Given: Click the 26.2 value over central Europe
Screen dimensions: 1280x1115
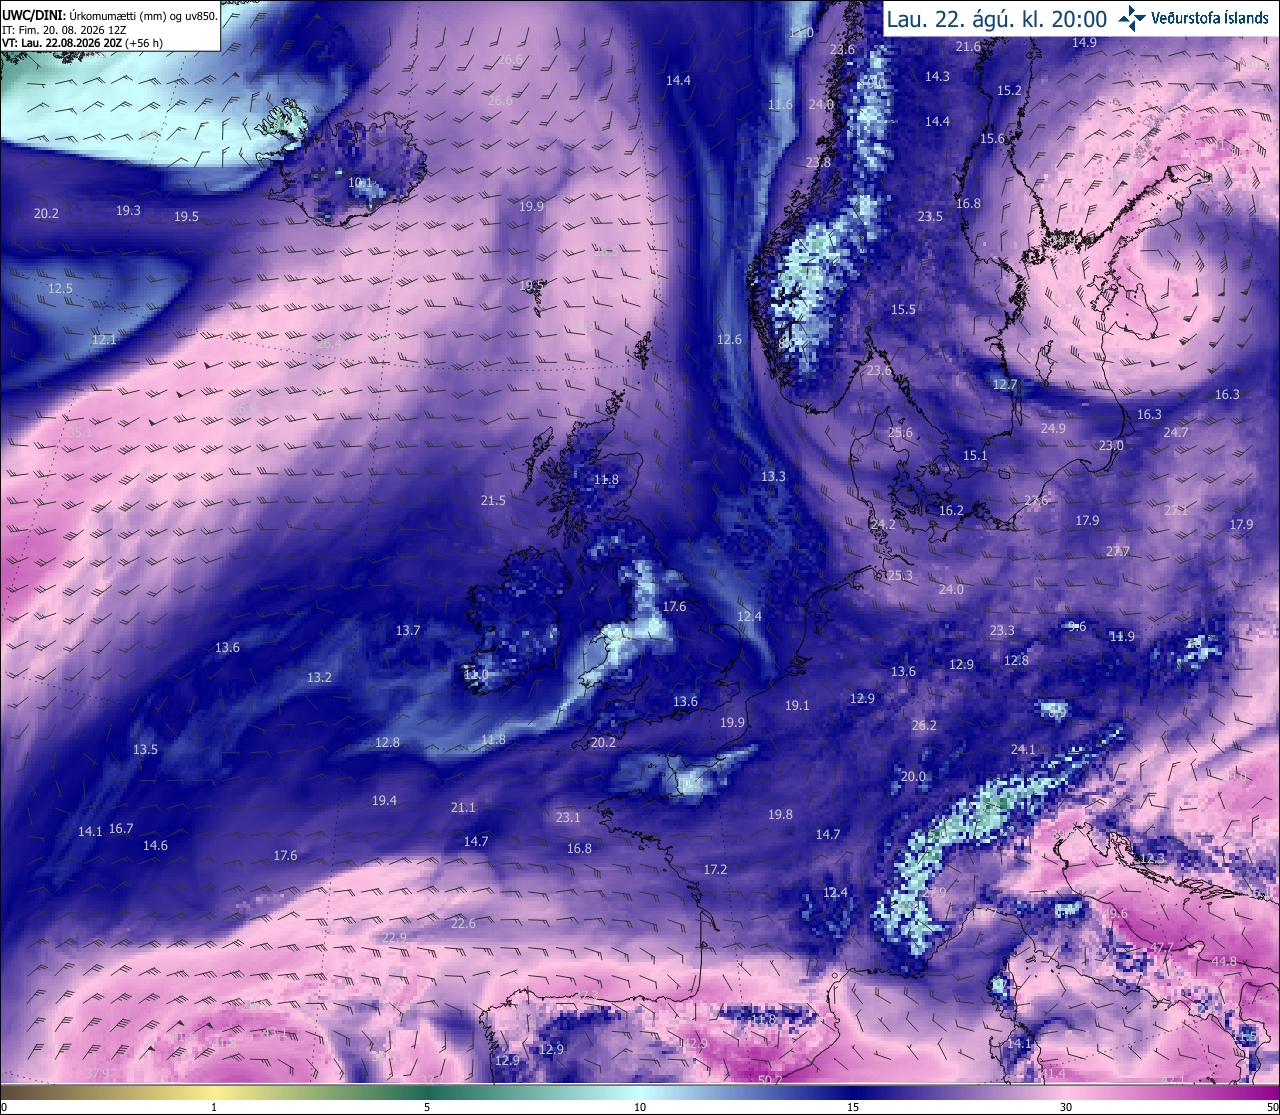Looking at the screenshot, I should pos(924,725).
